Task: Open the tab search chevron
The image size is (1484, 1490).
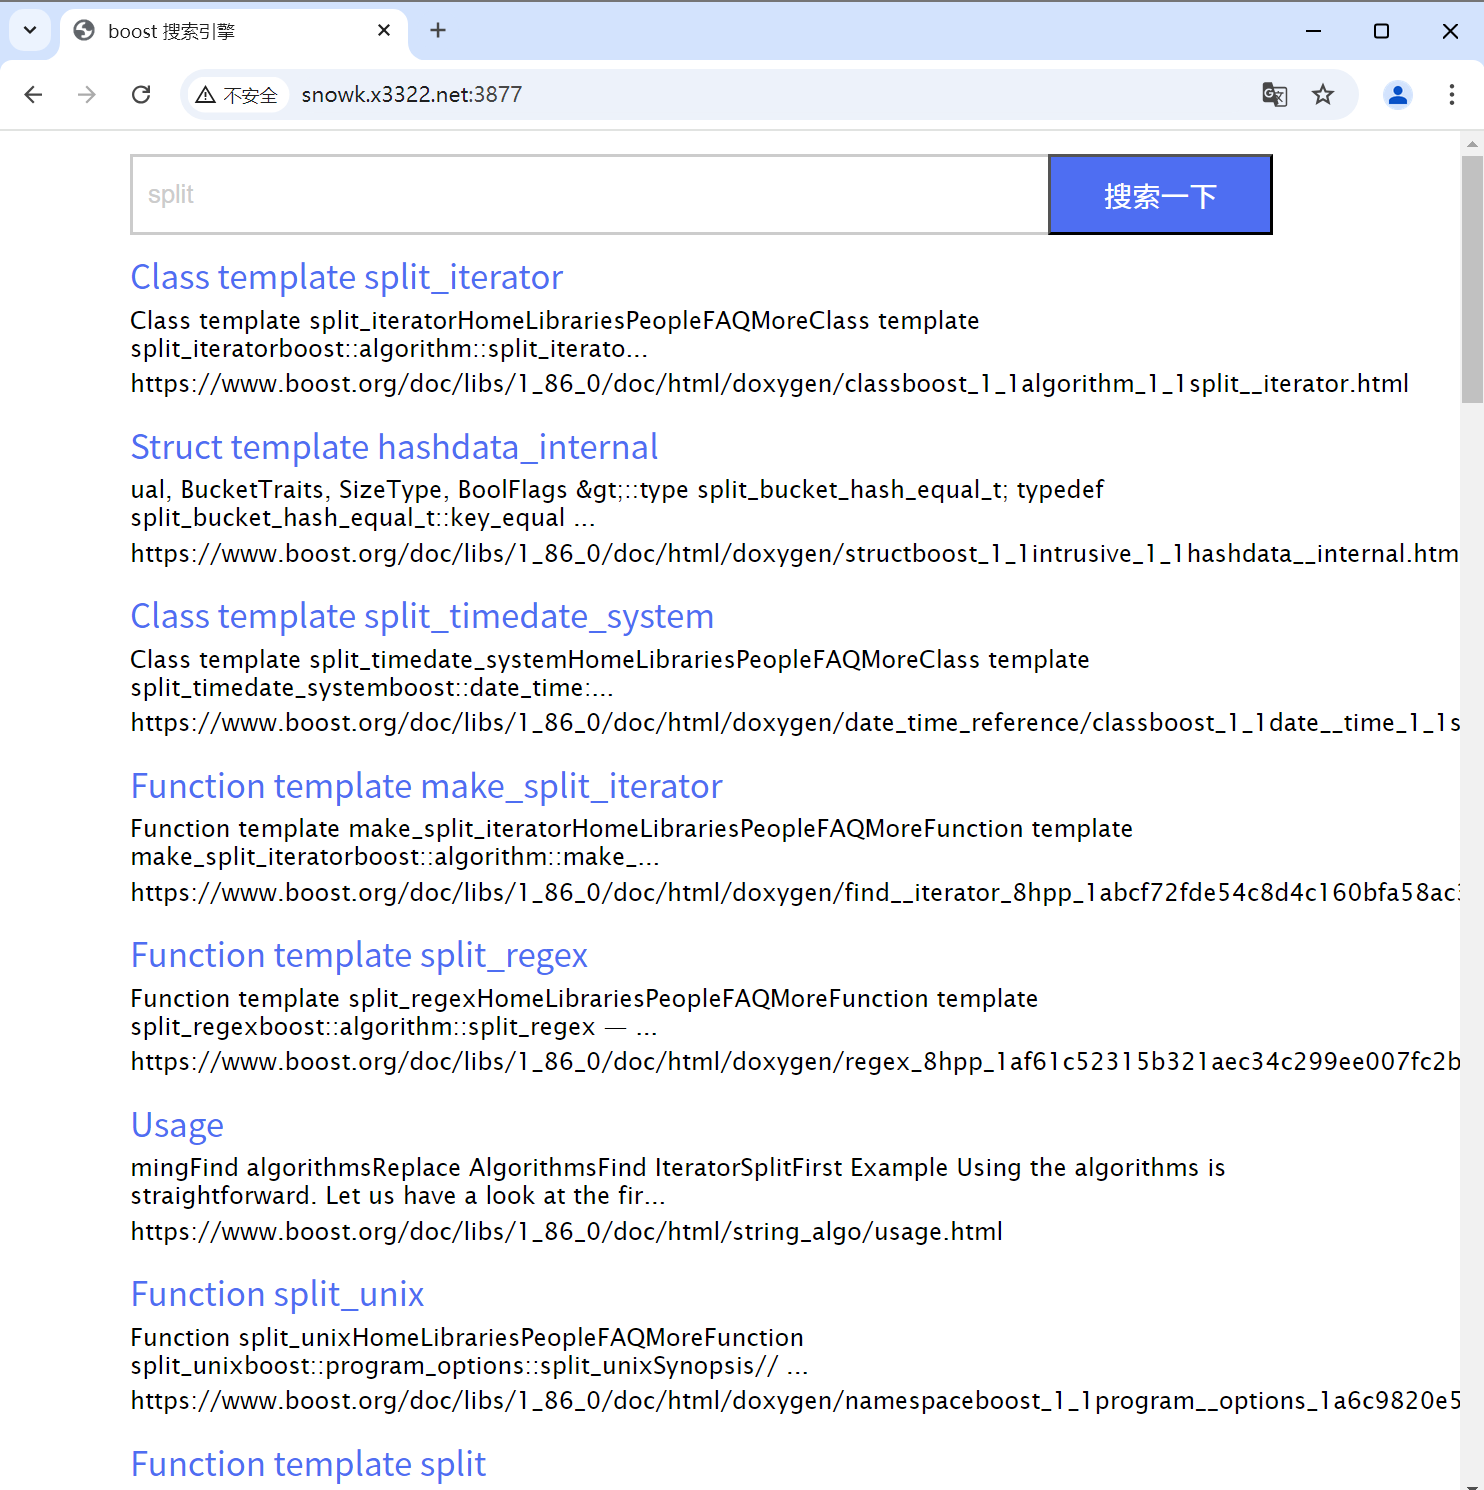Action: (30, 30)
